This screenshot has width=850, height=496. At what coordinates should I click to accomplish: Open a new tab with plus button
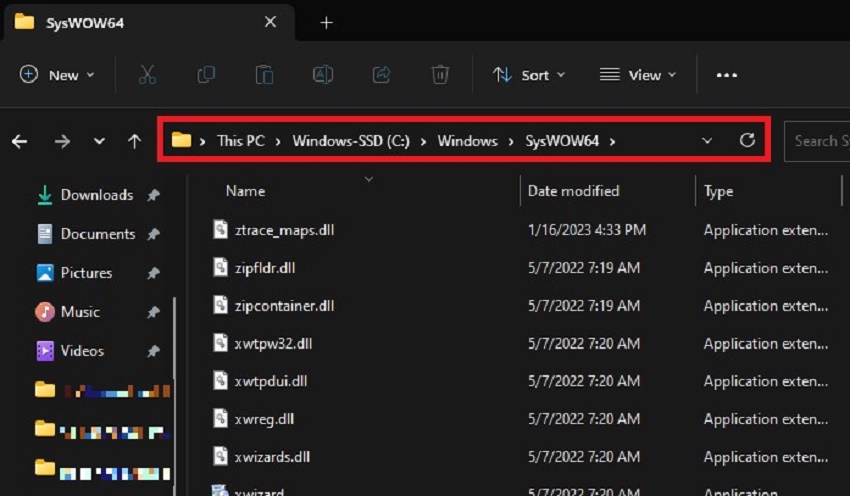(x=326, y=23)
